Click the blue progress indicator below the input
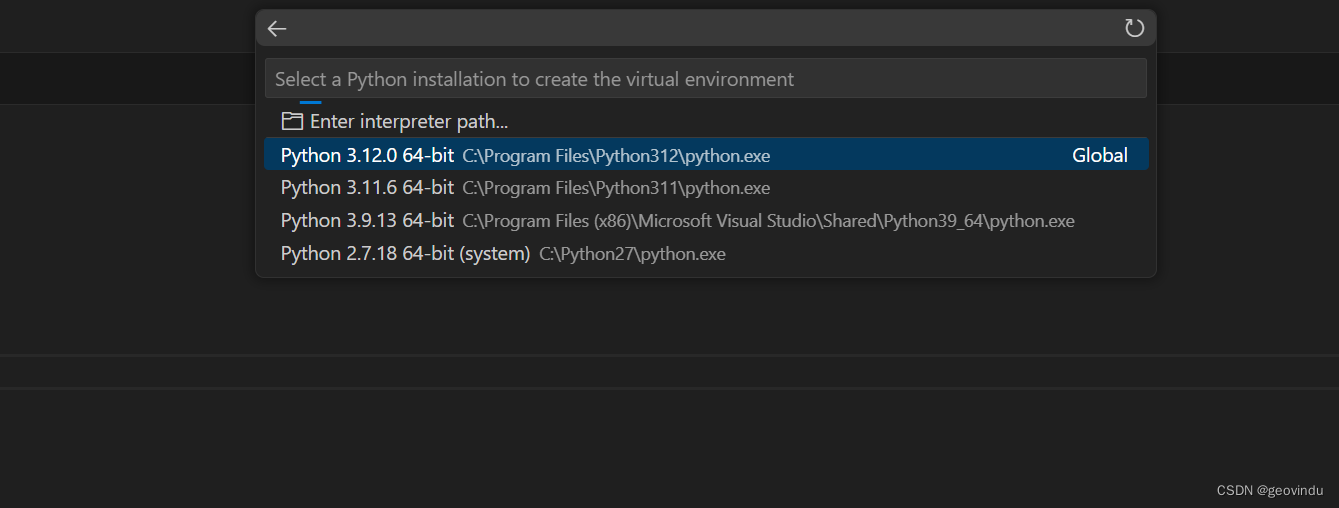Image resolution: width=1339 pixels, height=508 pixels. (x=311, y=102)
